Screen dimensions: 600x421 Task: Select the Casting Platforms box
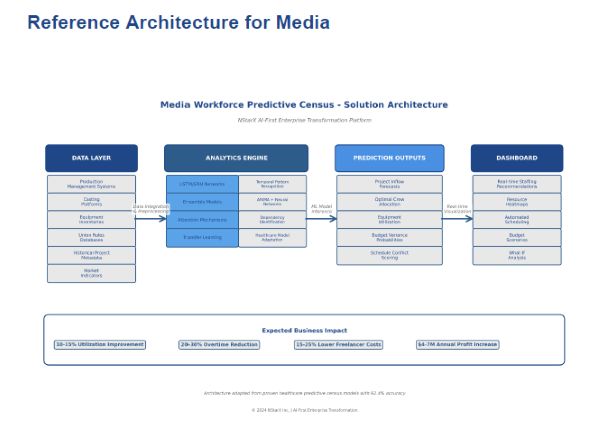[91, 202]
